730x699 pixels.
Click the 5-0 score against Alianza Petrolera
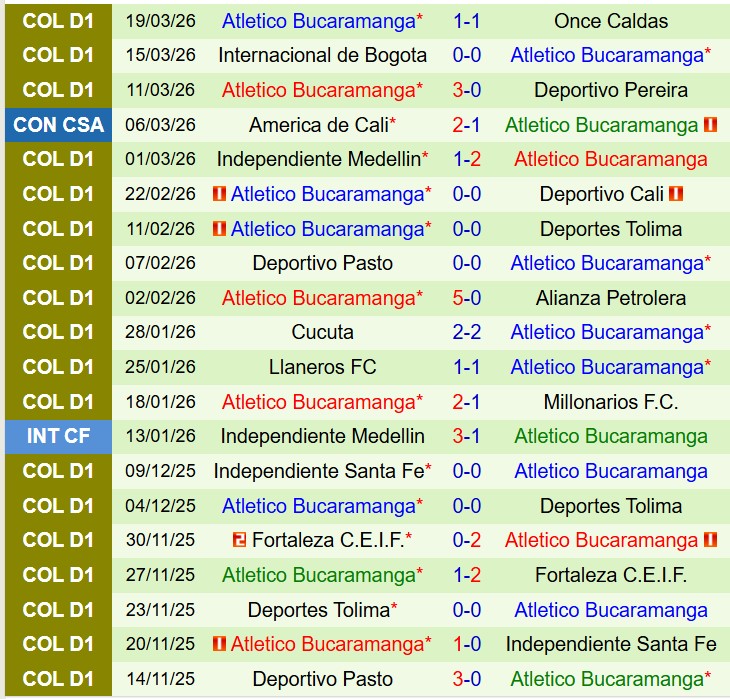point(467,298)
